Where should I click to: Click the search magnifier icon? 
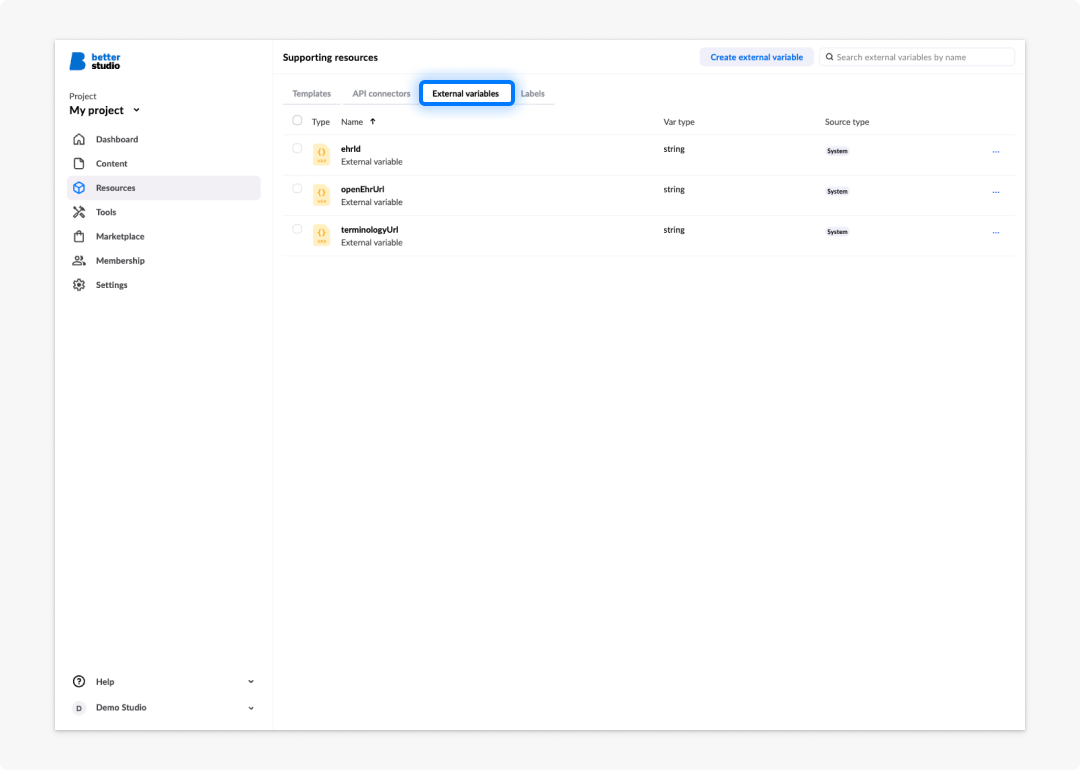pos(829,57)
